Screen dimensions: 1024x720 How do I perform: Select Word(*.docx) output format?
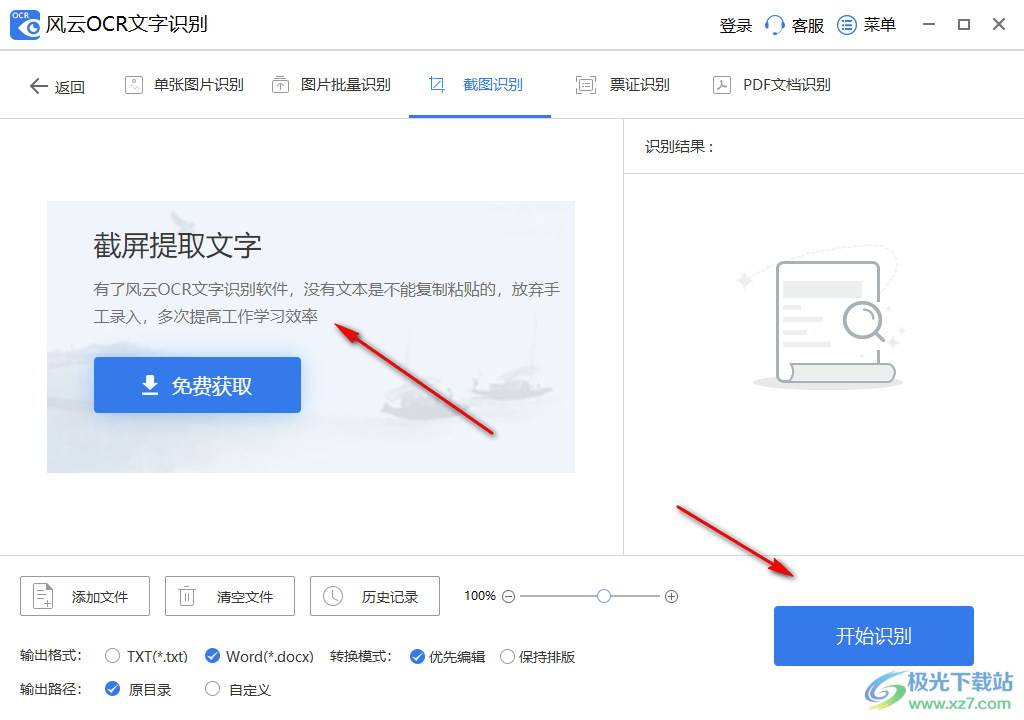pyautogui.click(x=259, y=656)
